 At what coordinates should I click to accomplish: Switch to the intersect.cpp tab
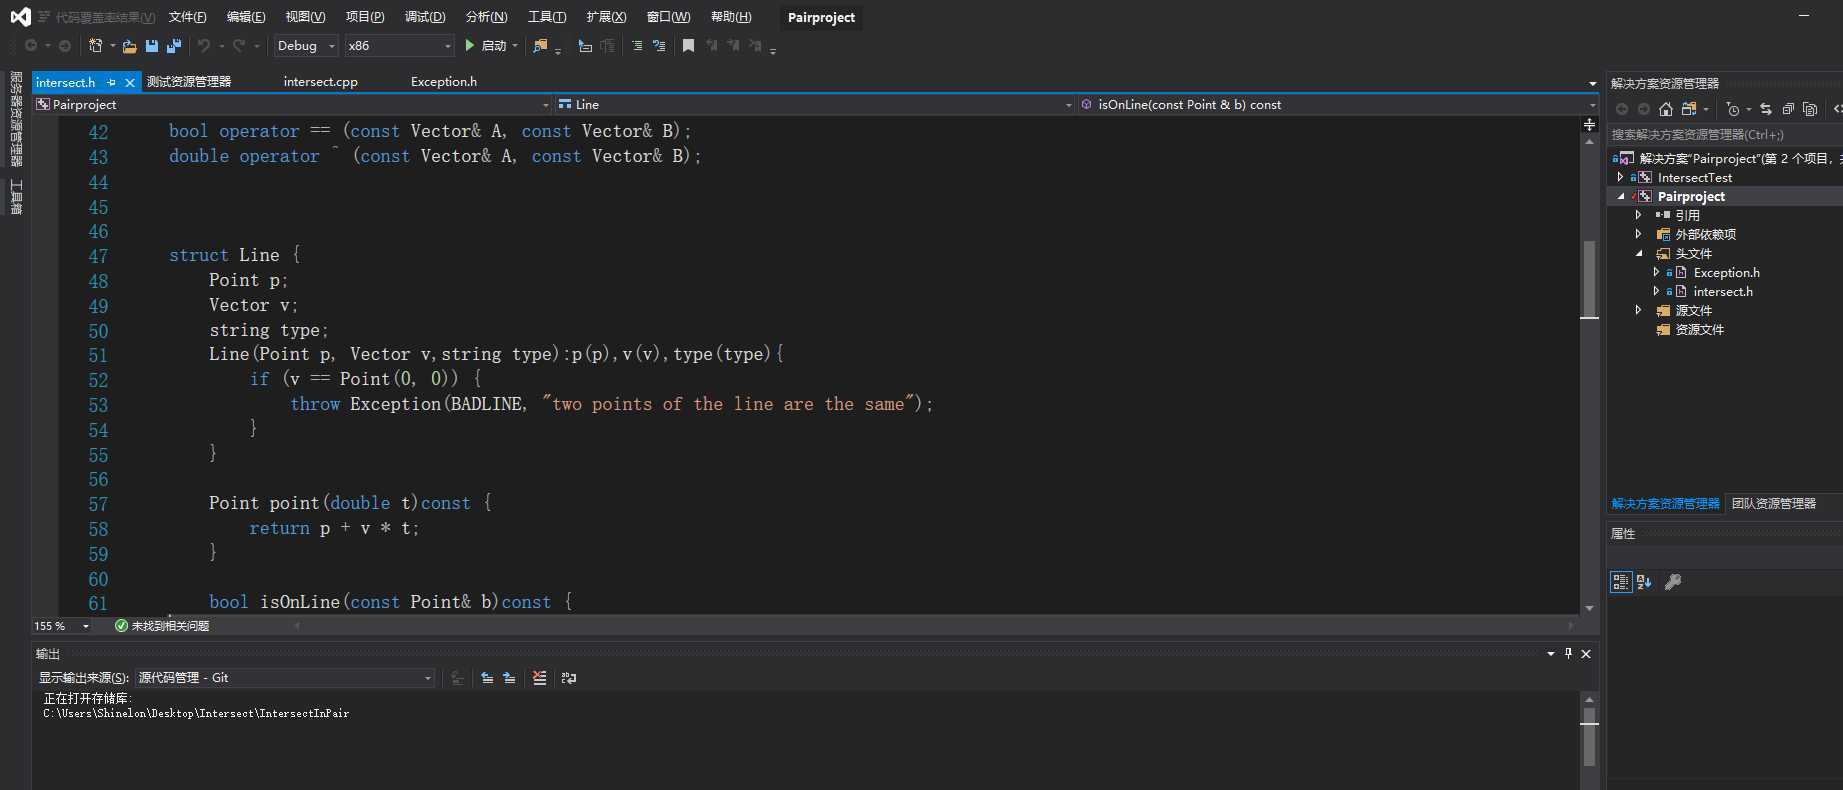click(x=320, y=82)
